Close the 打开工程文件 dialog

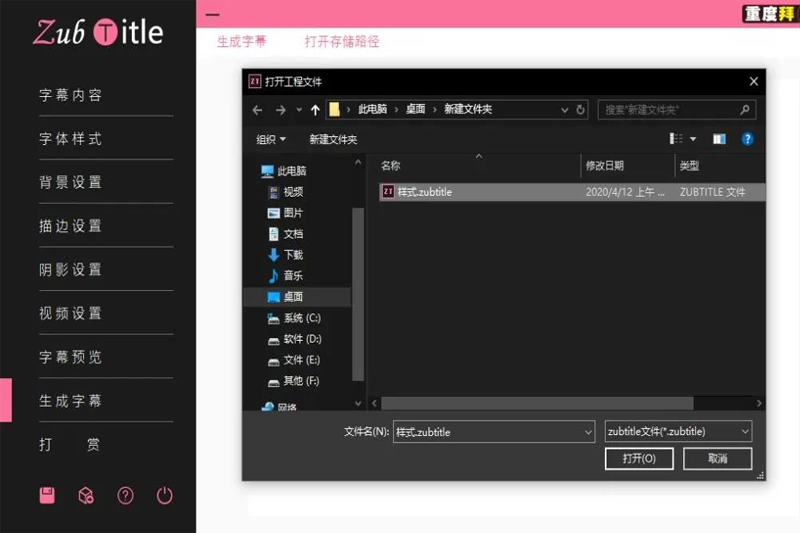(x=754, y=82)
